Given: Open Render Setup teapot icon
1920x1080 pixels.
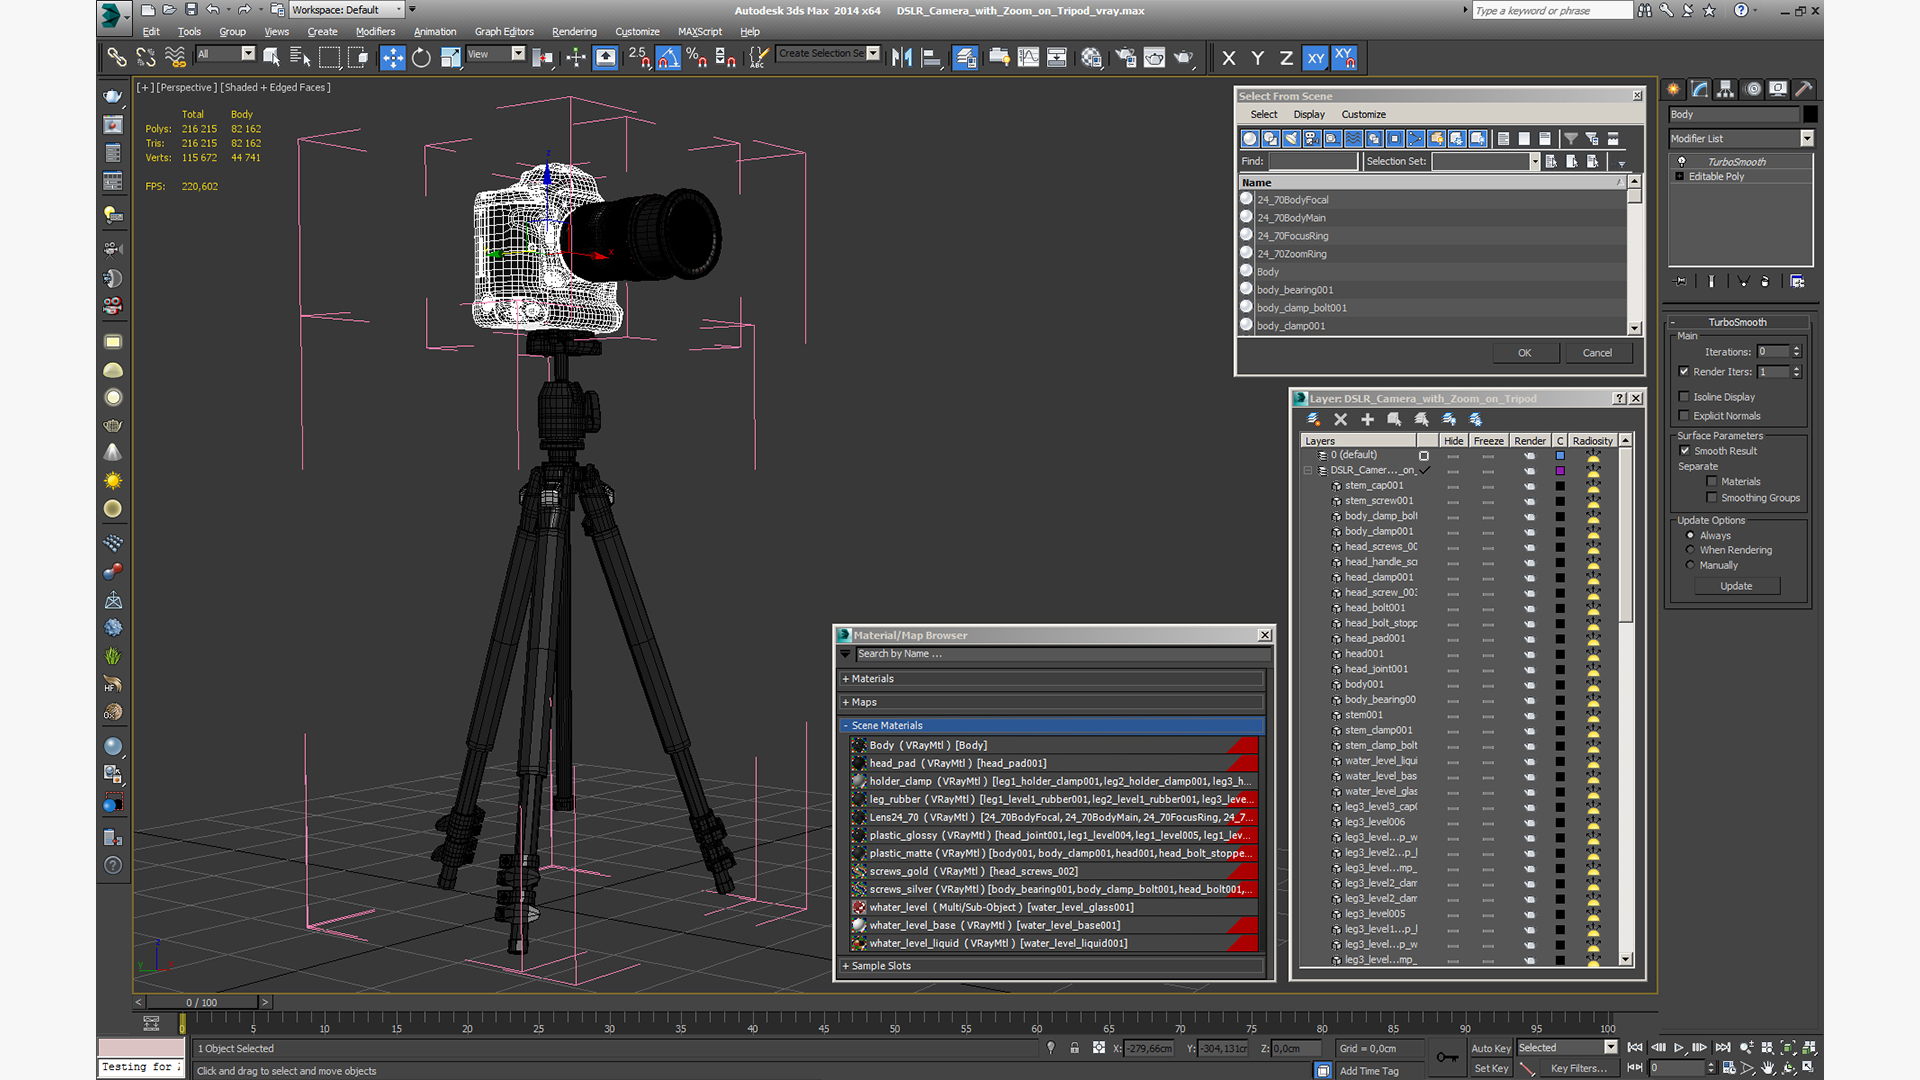Looking at the screenshot, I should click(1126, 57).
